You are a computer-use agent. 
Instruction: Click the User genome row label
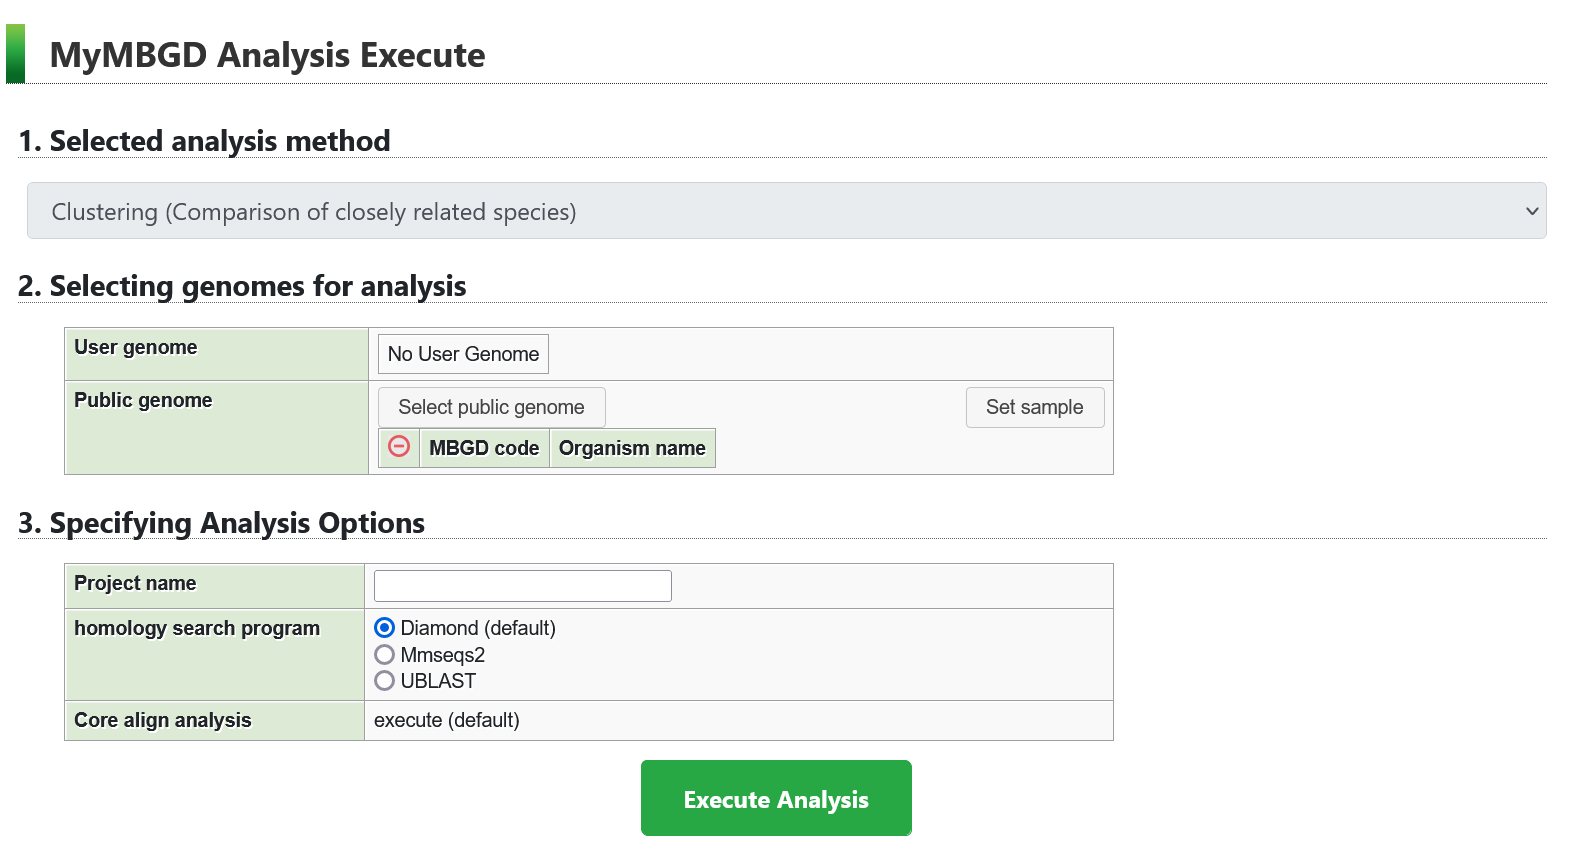point(136,347)
